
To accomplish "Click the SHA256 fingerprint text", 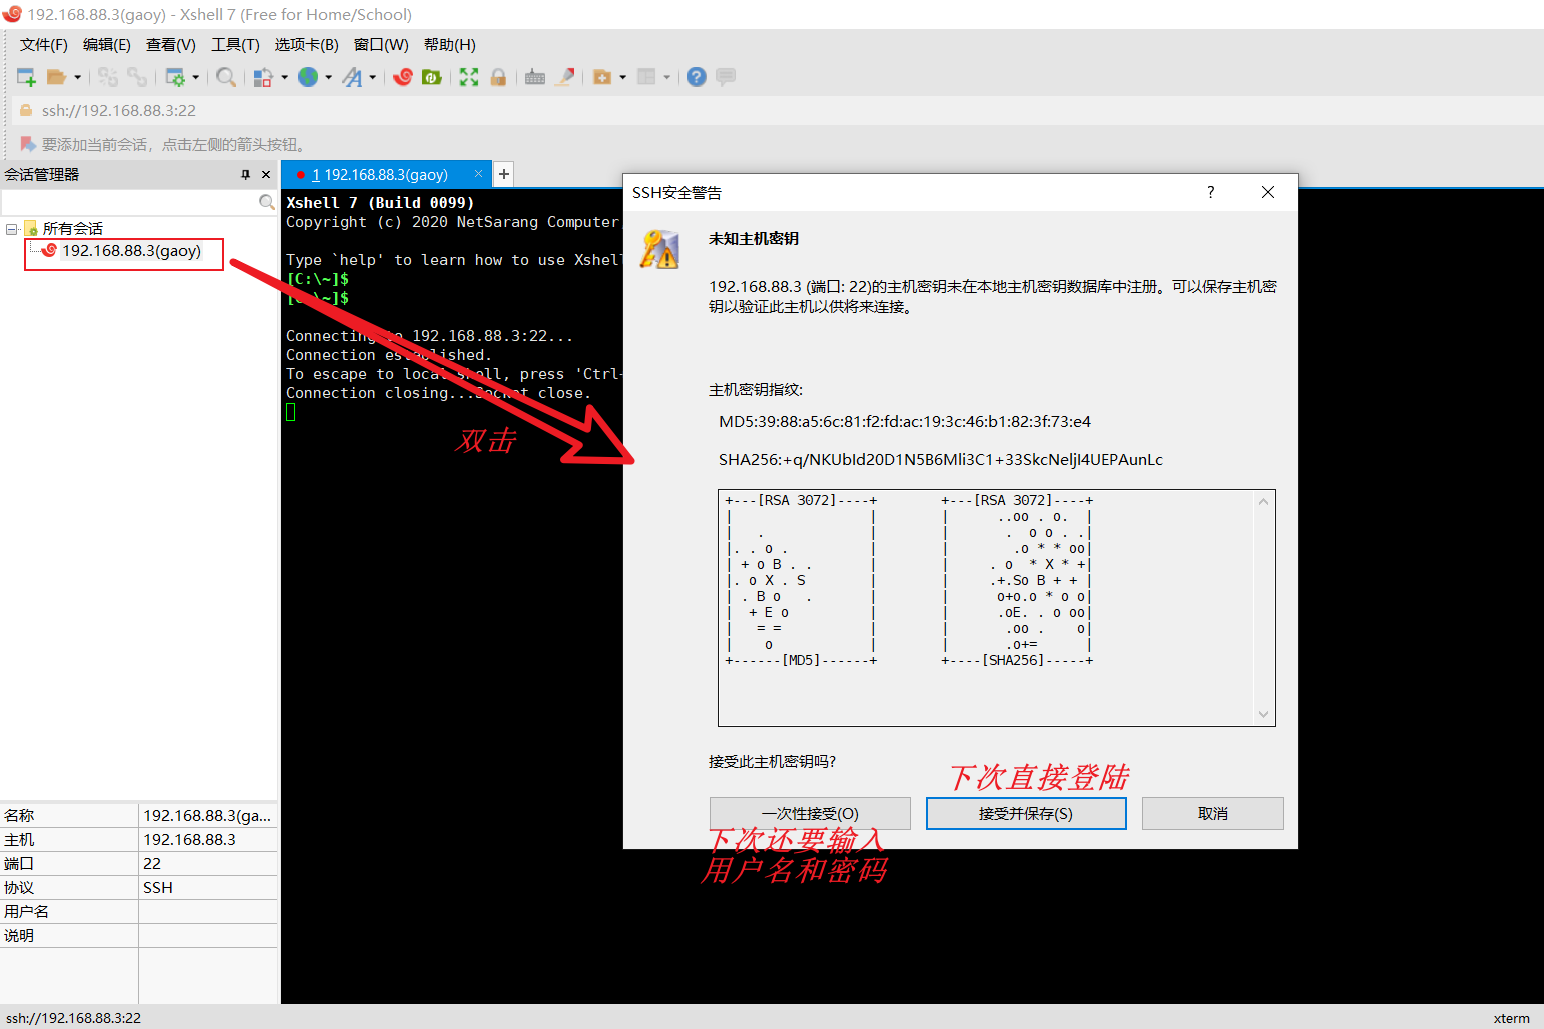I will pos(941,460).
